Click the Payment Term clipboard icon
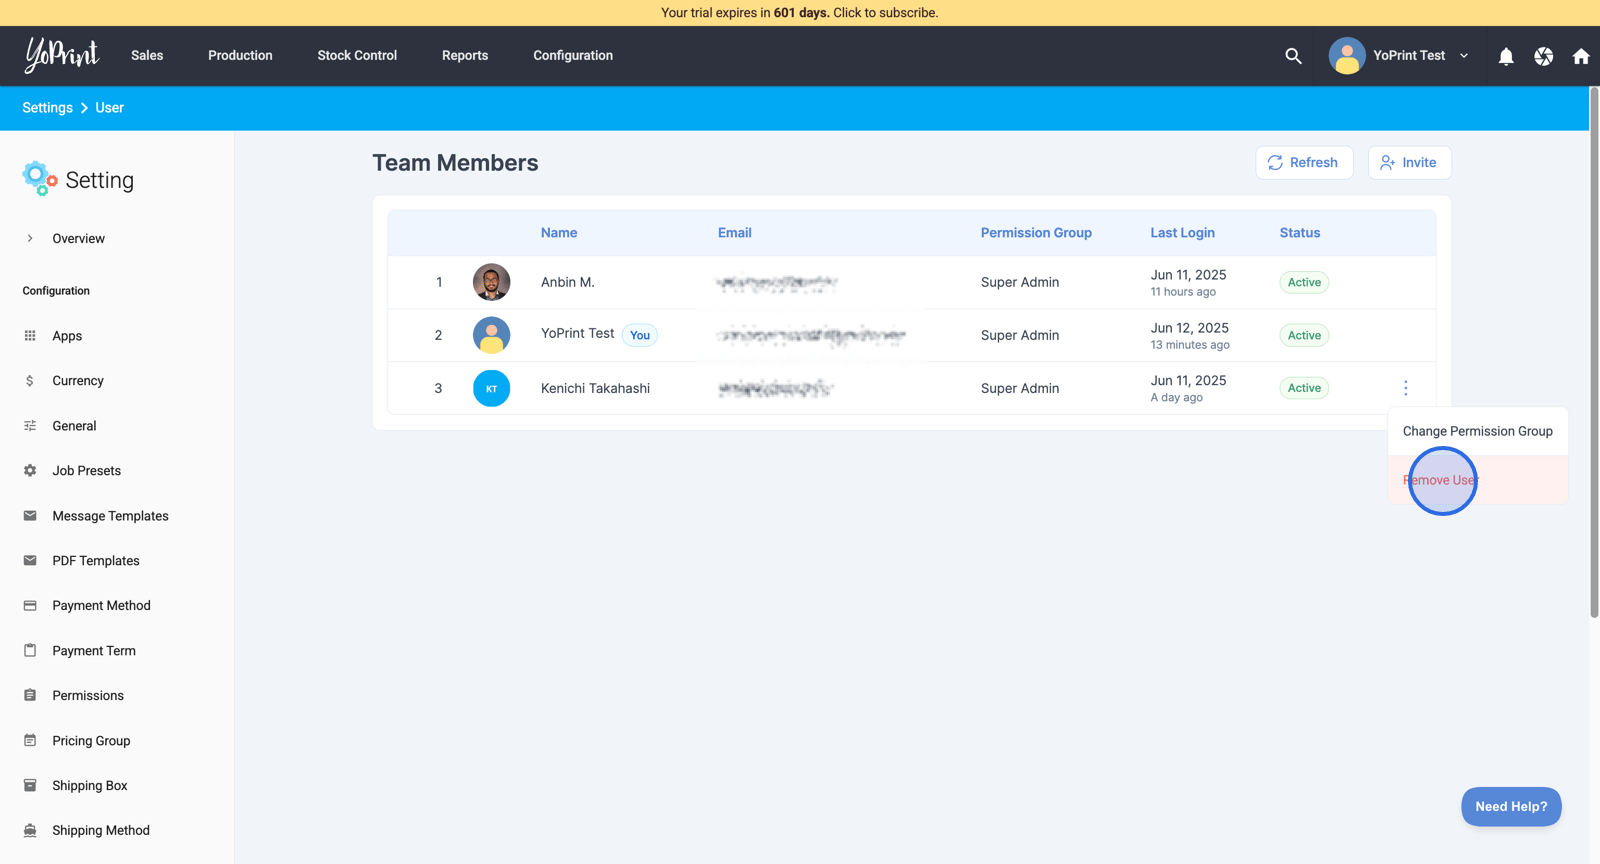Viewport: 1600px width, 864px height. 30,650
